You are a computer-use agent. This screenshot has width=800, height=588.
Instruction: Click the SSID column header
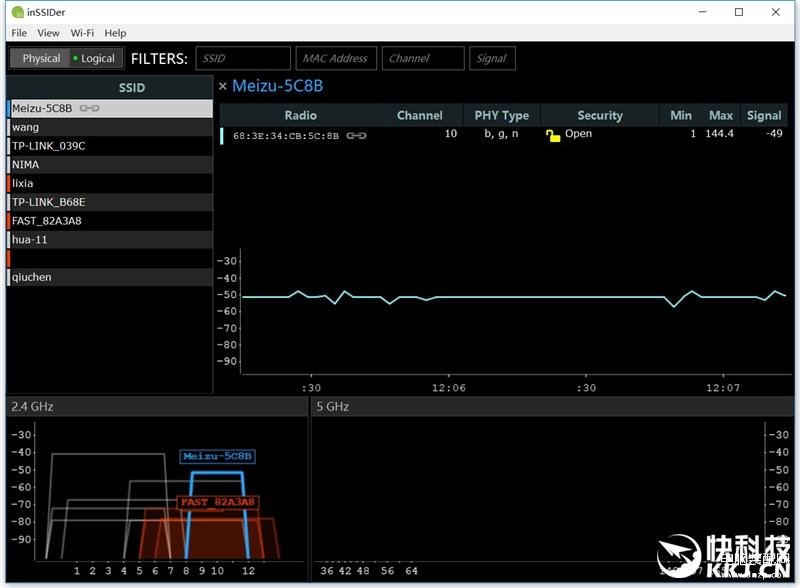pos(132,88)
